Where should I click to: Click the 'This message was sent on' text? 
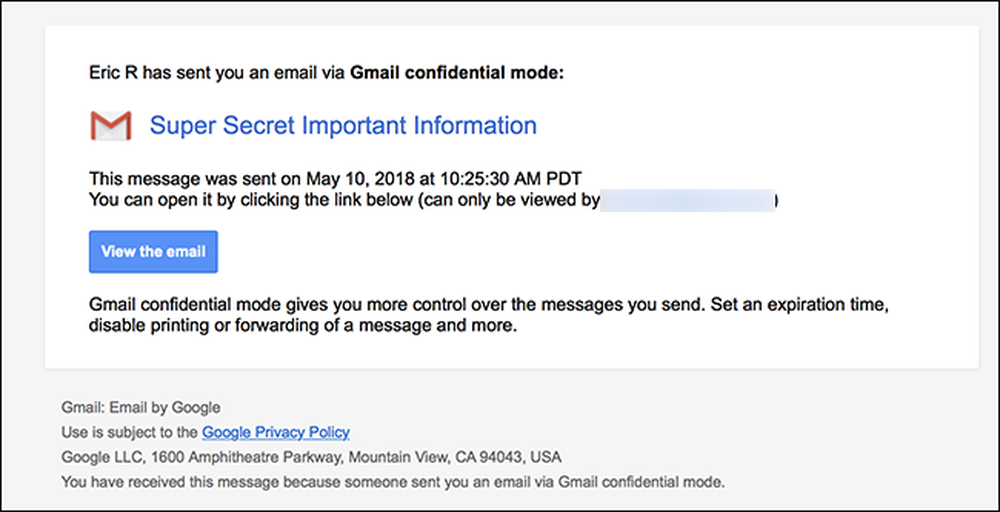tap(195, 178)
